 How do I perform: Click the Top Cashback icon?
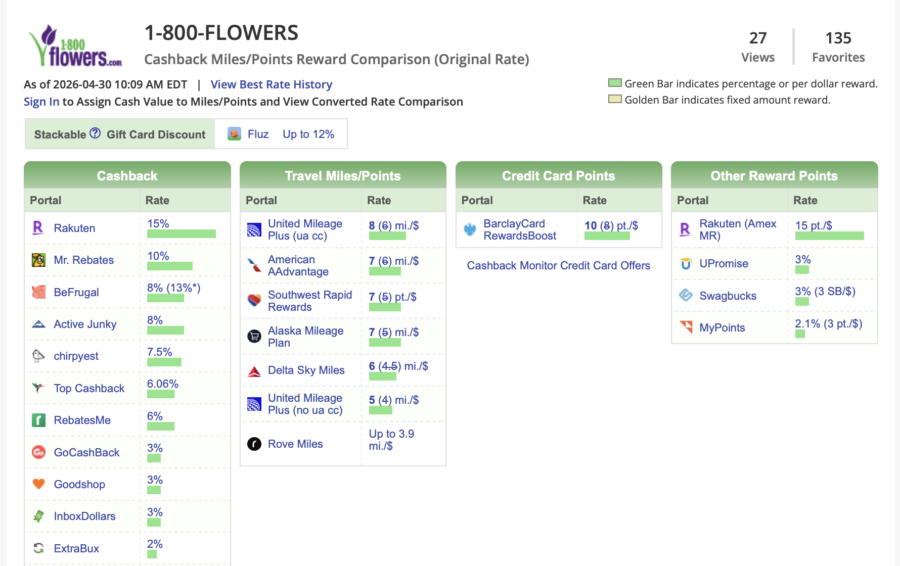click(38, 388)
